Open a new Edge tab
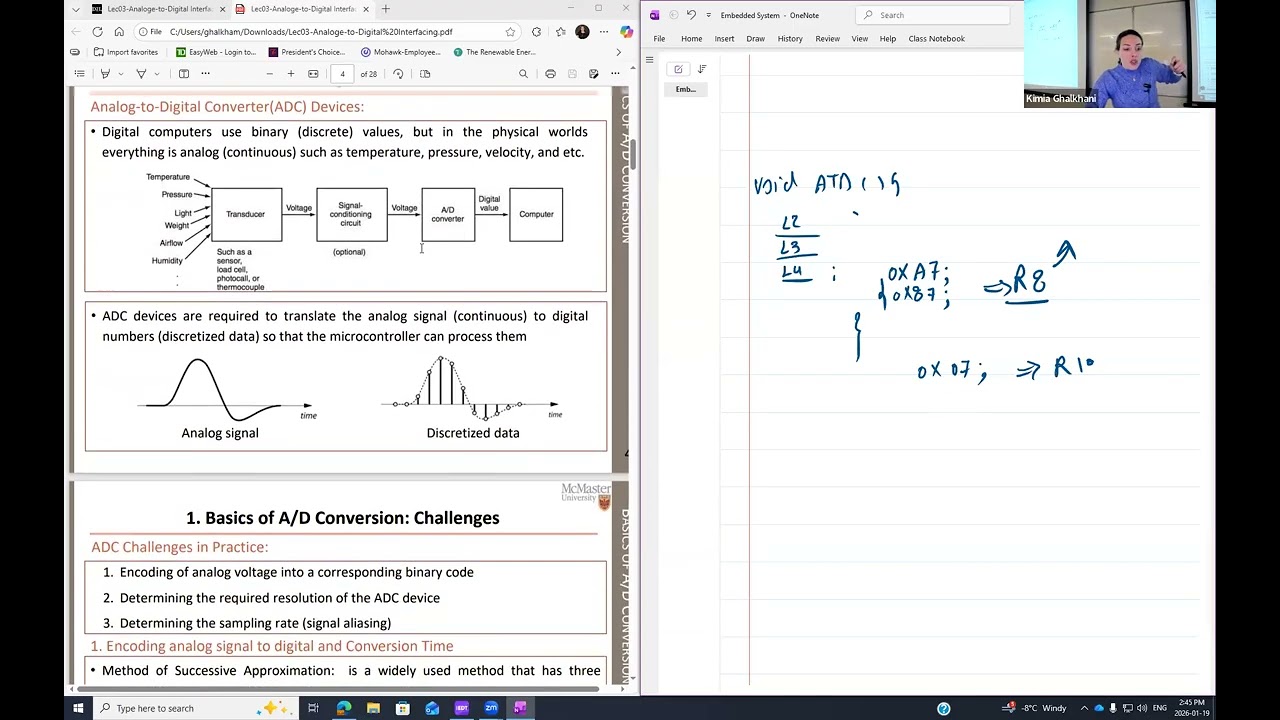 pyautogui.click(x=386, y=9)
